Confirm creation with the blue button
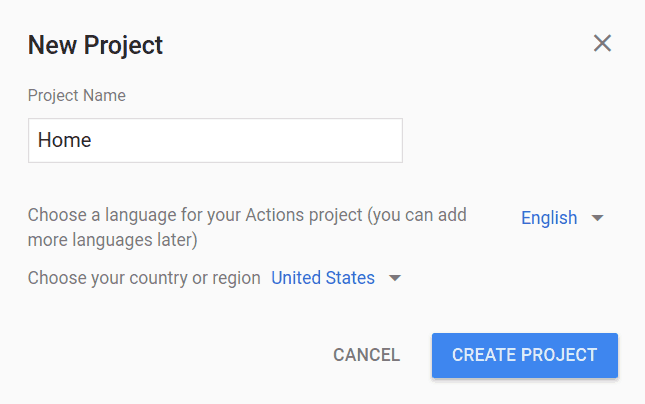Image resolution: width=645 pixels, height=404 pixels. [x=525, y=355]
